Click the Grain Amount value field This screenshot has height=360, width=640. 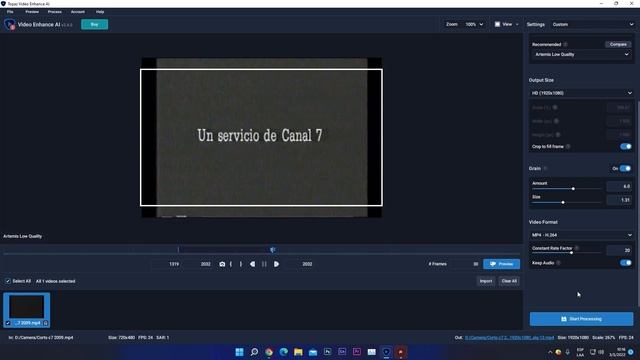(x=619, y=186)
